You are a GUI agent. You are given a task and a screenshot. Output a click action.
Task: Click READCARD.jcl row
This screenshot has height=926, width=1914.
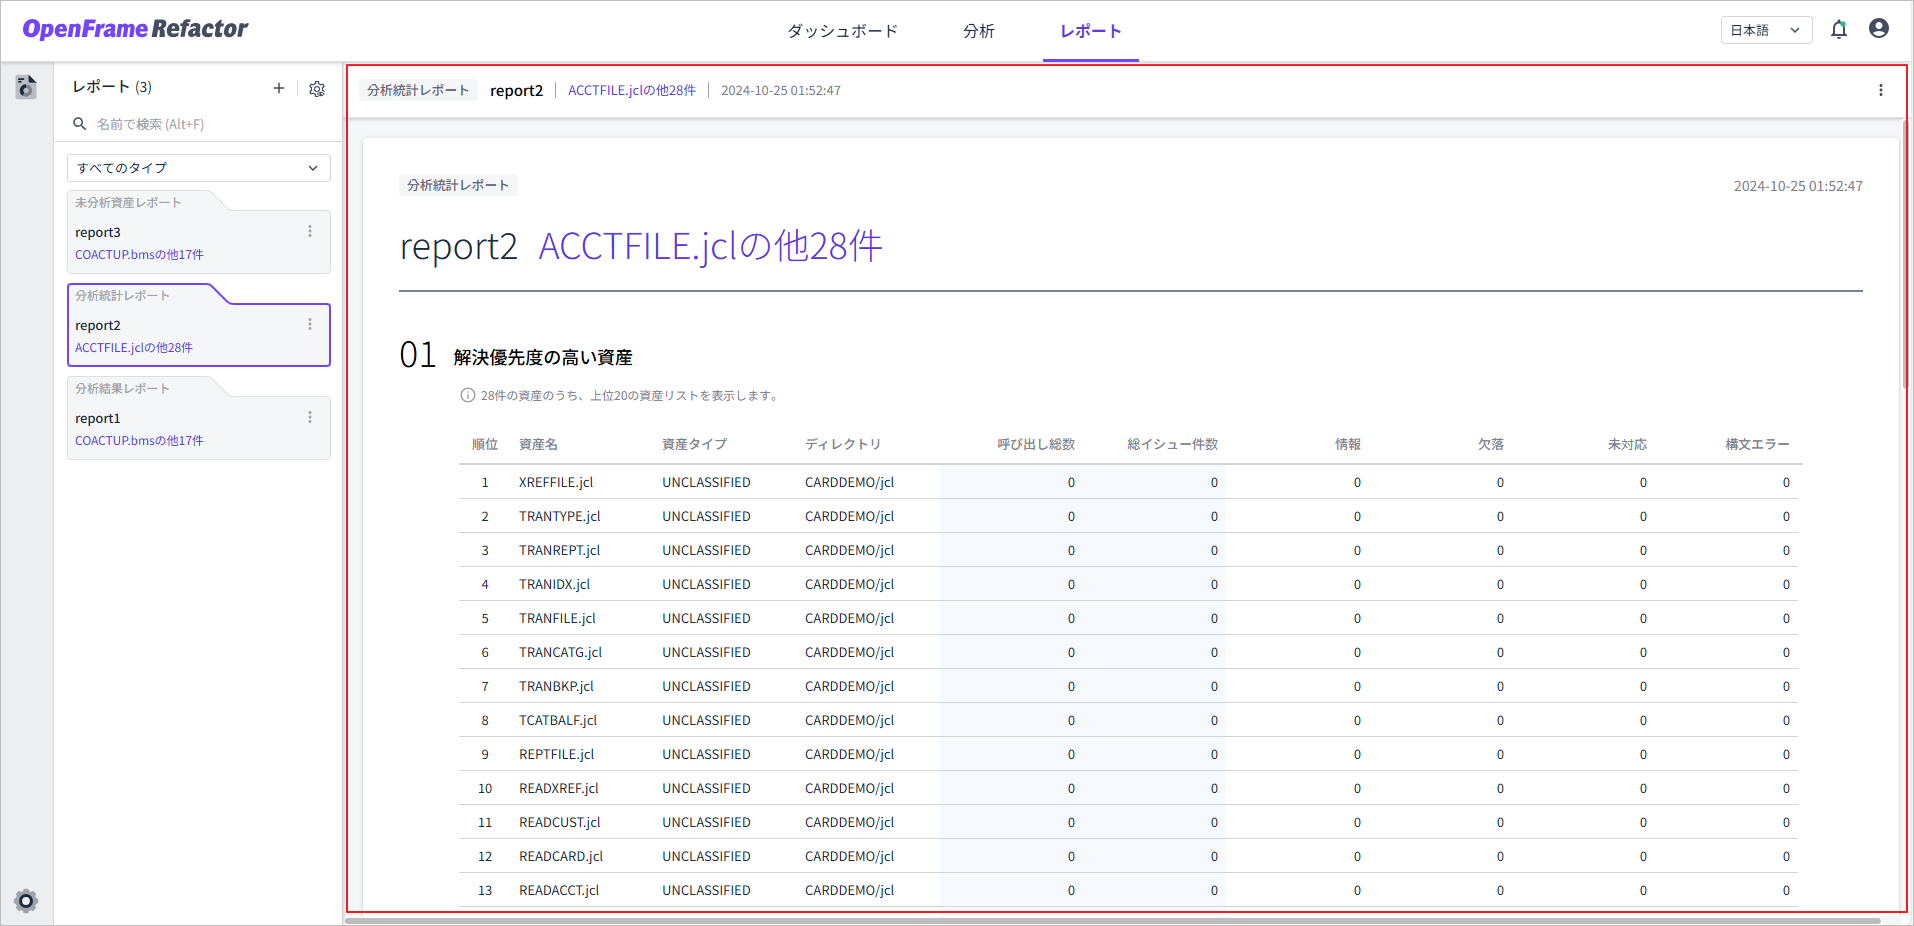[1128, 856]
